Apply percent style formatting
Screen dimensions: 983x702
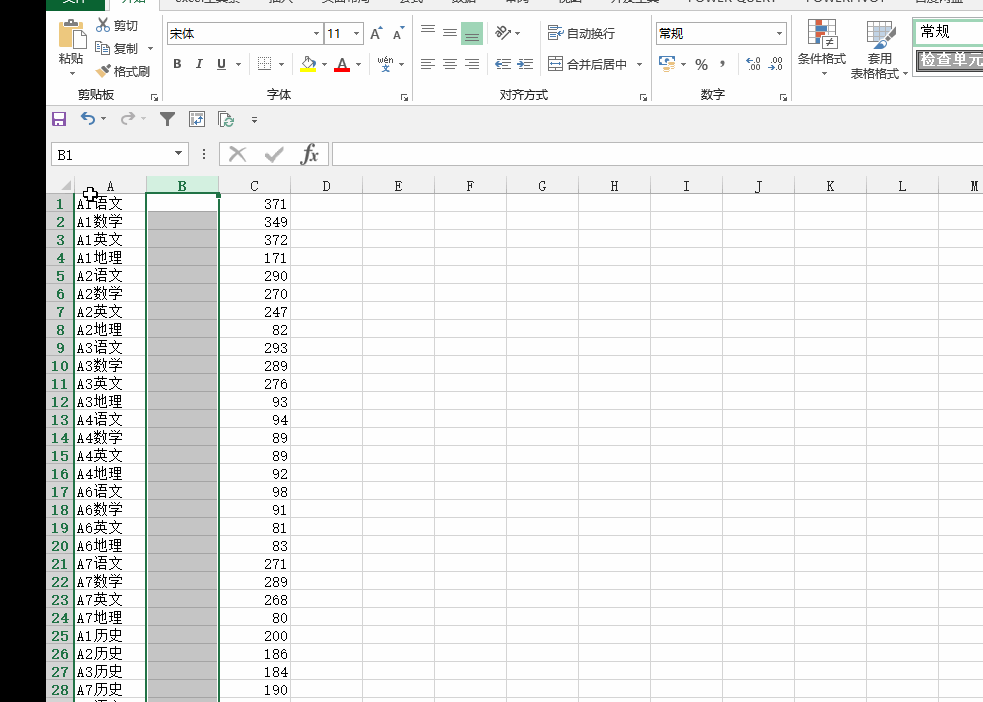pos(702,65)
